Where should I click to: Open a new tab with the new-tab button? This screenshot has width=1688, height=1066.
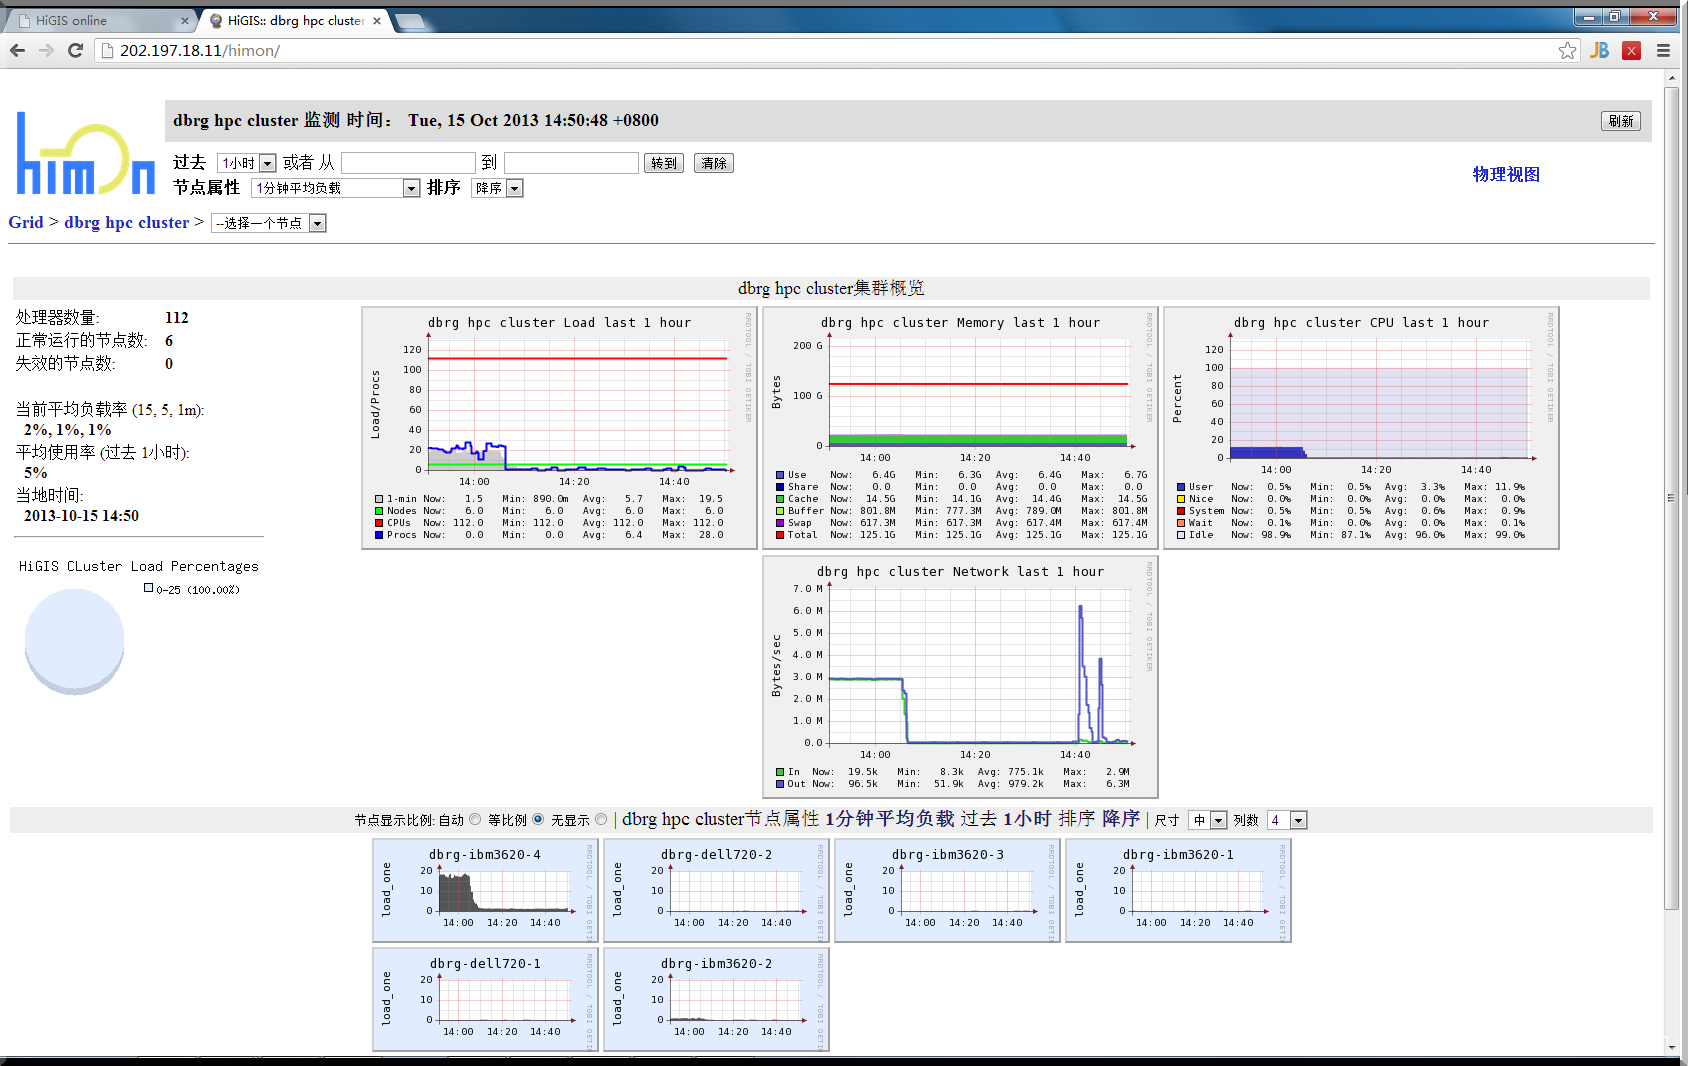[x=410, y=21]
